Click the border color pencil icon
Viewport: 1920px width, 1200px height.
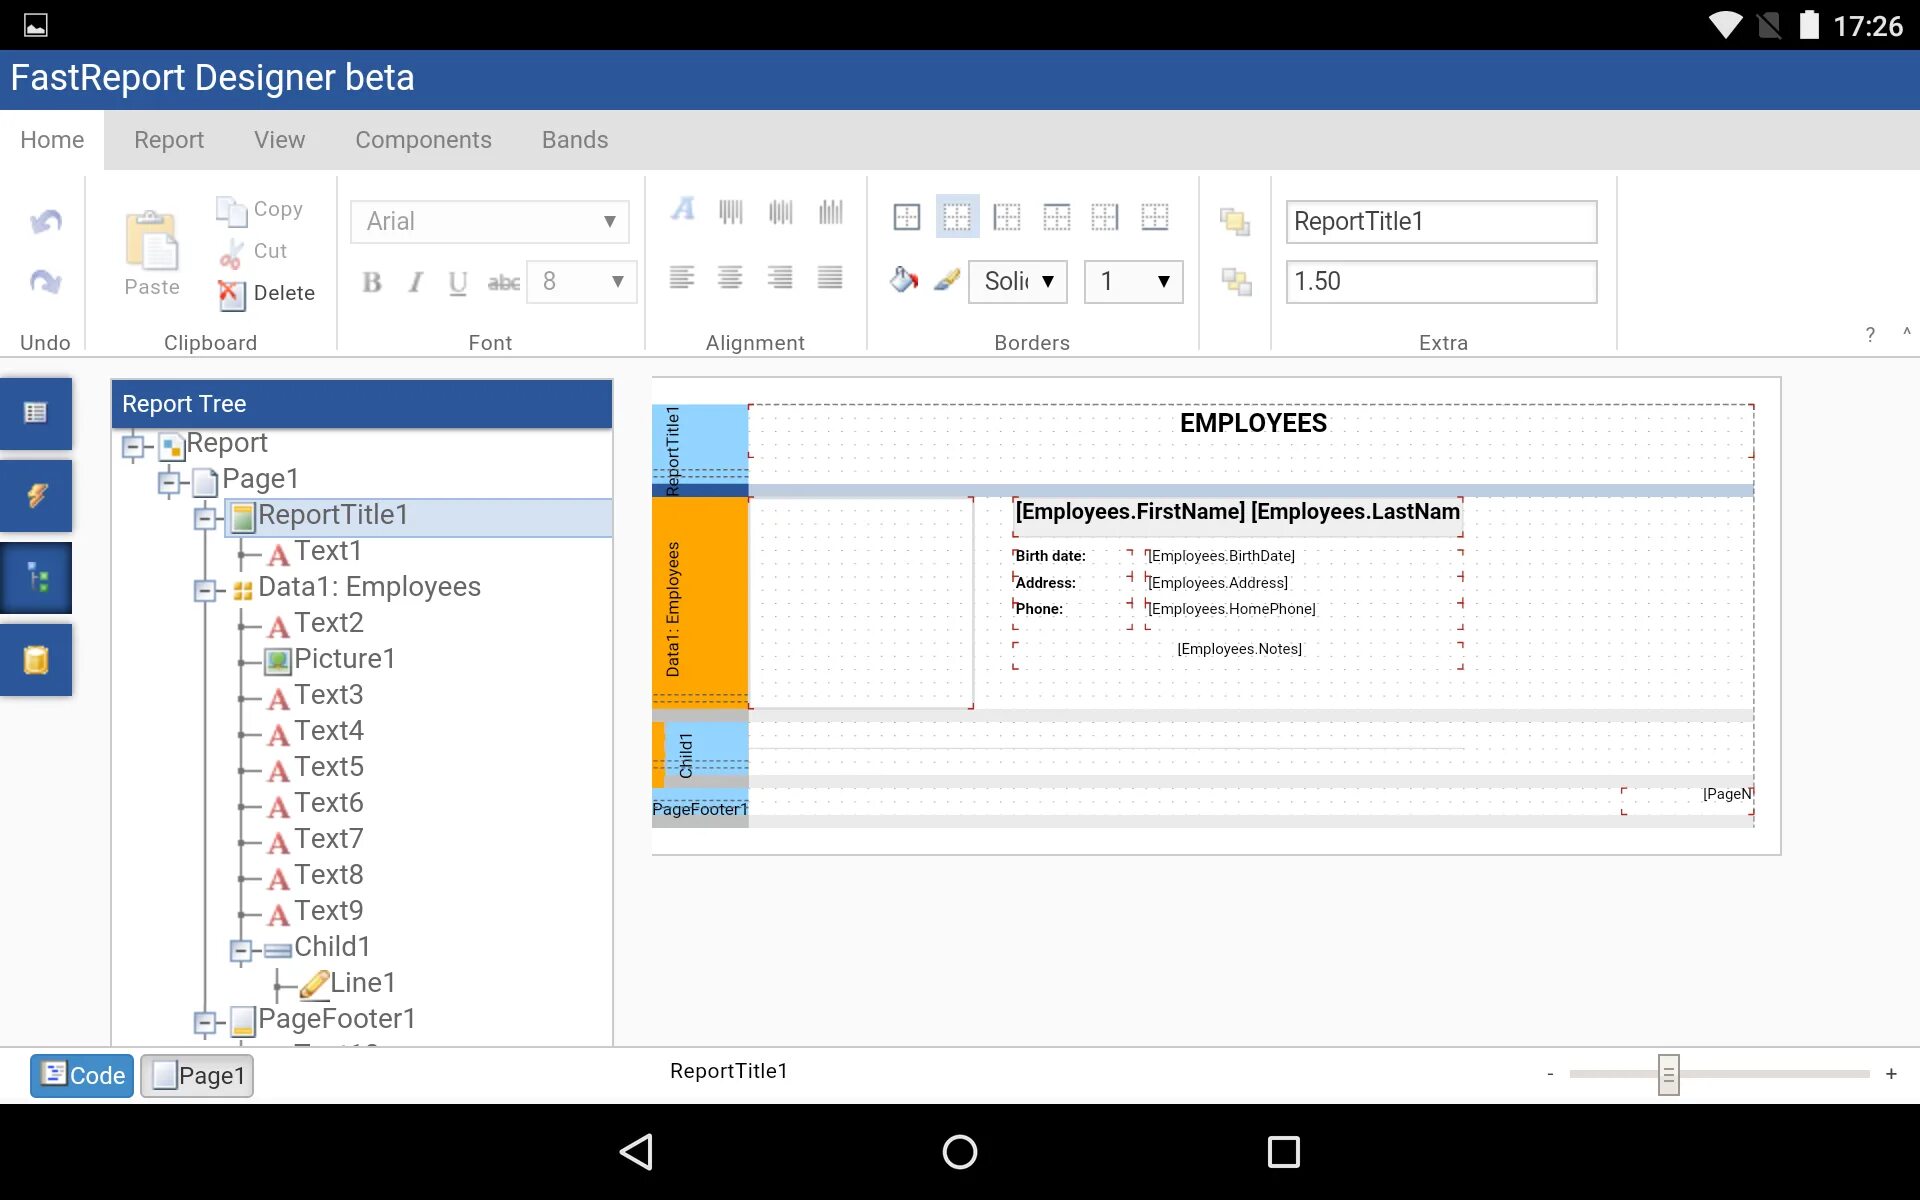tap(946, 280)
